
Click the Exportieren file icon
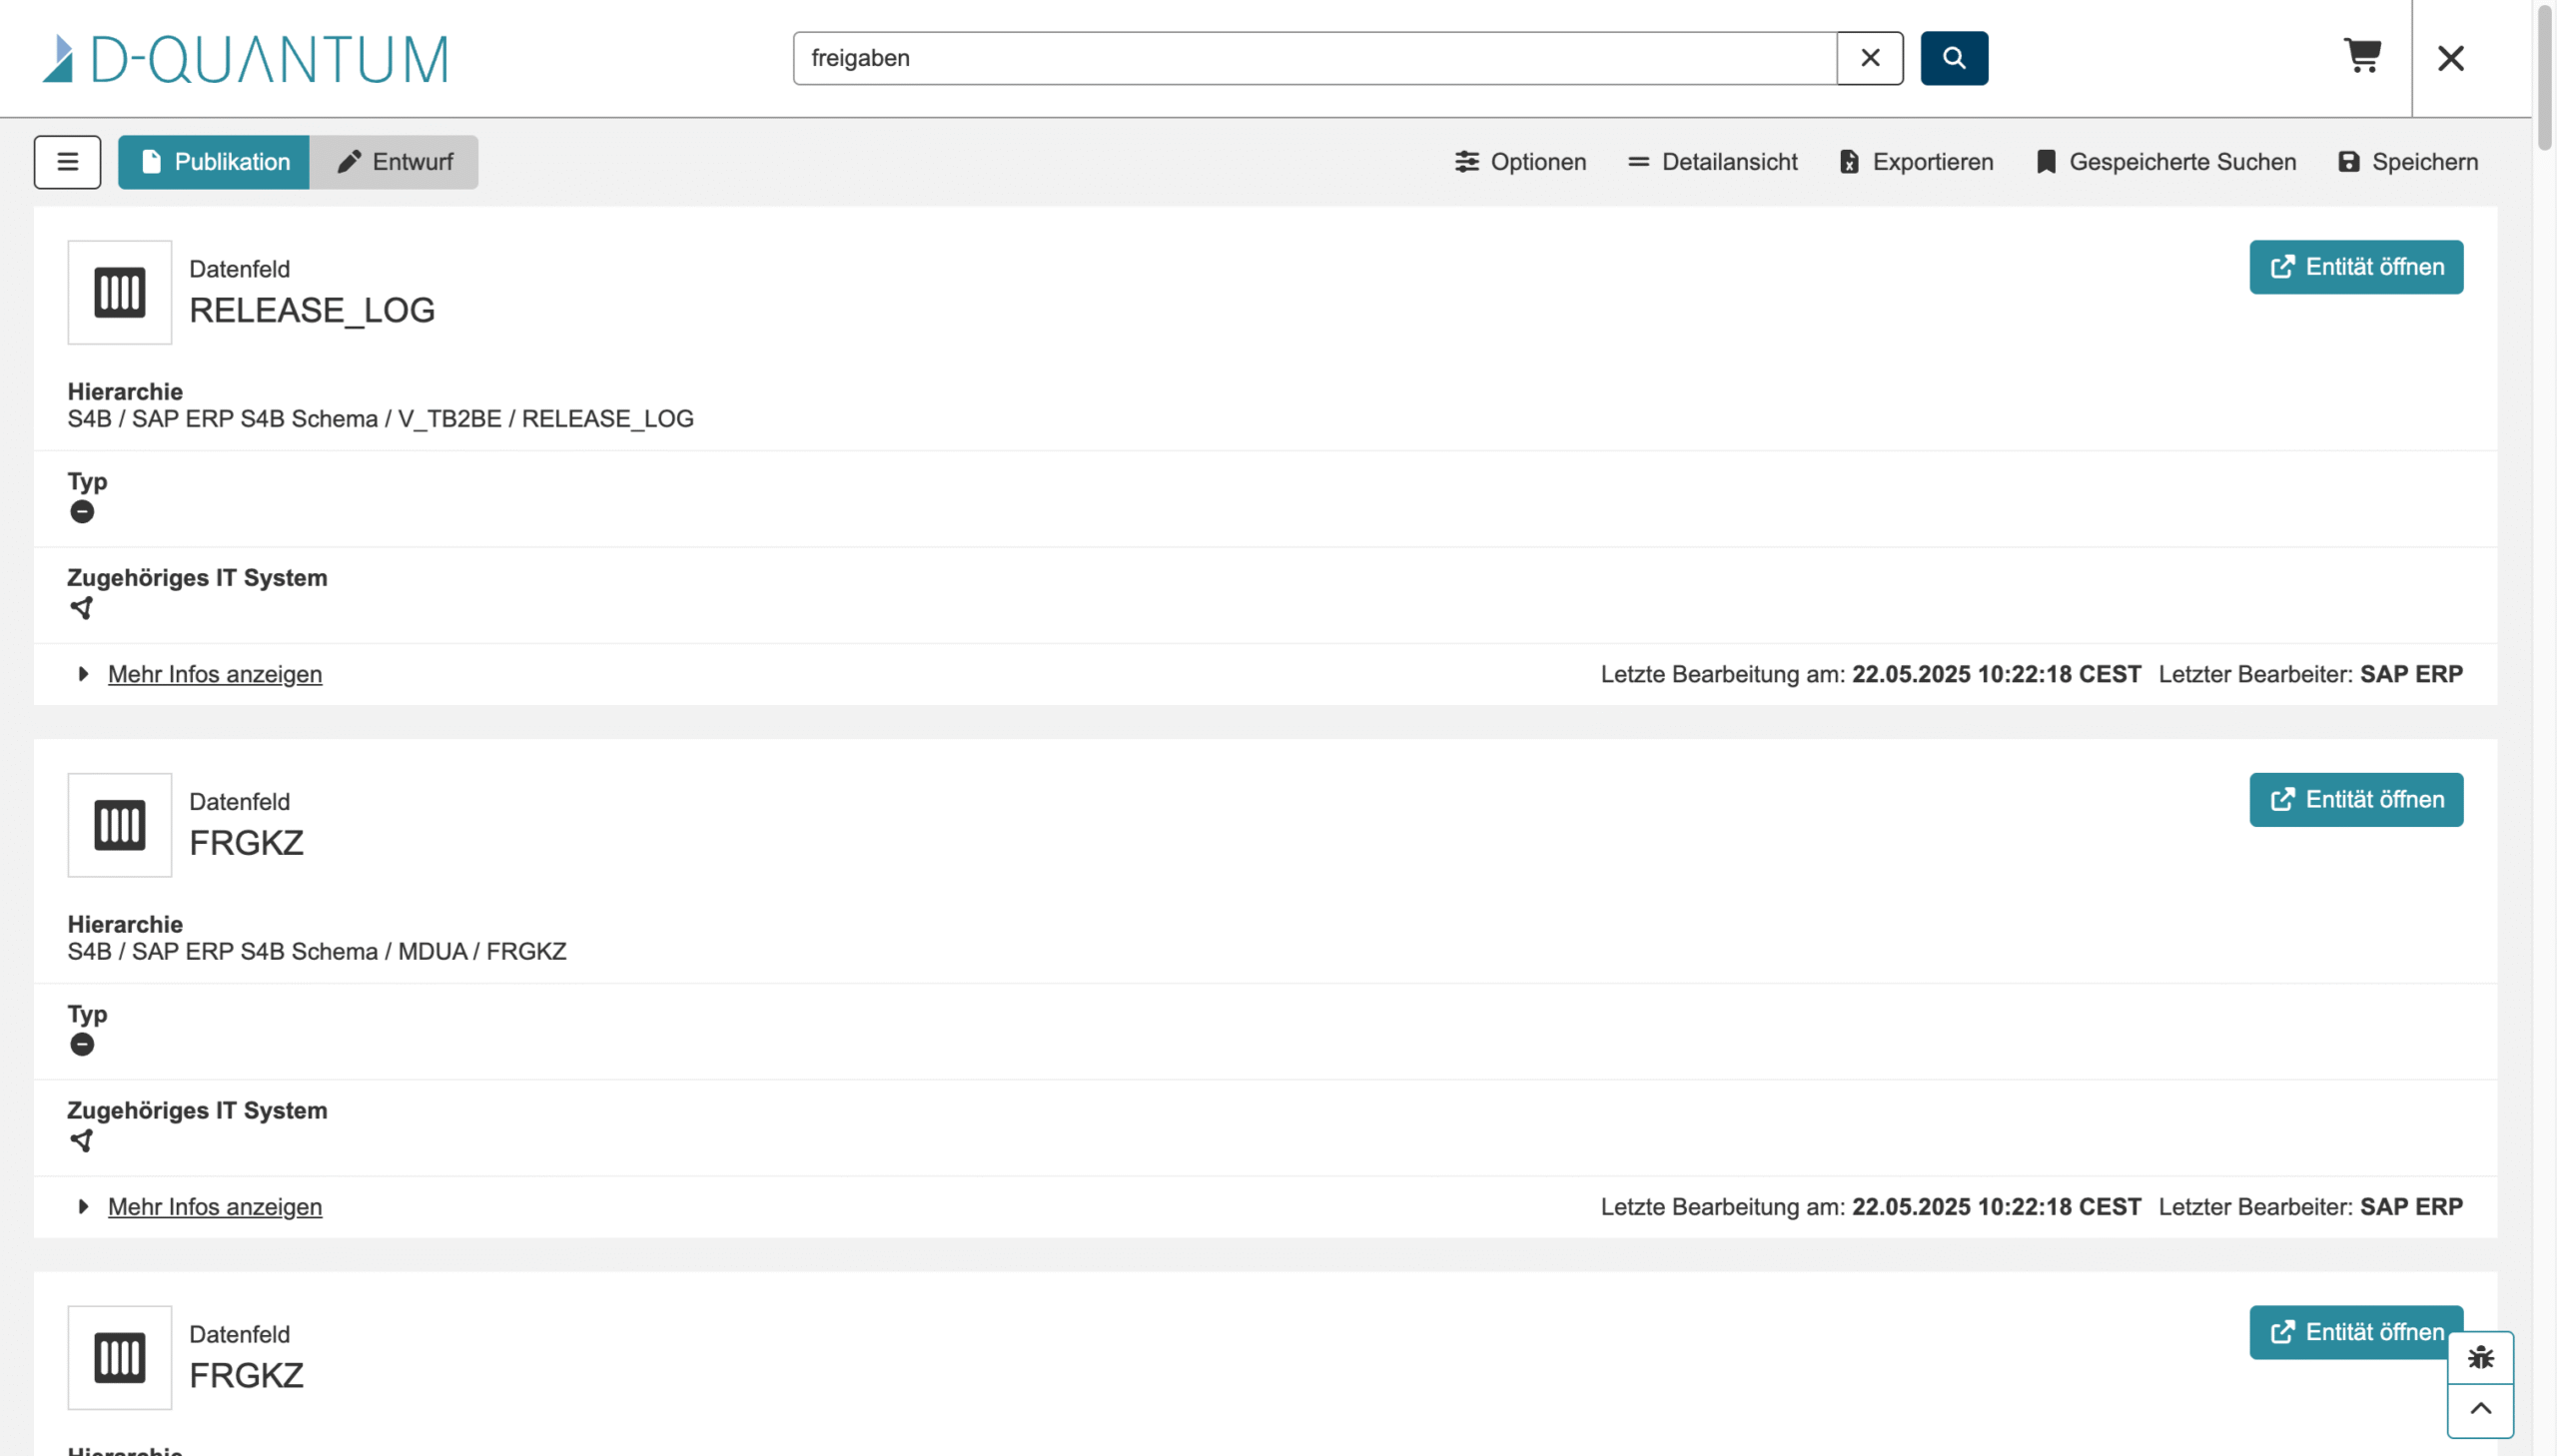click(1849, 162)
